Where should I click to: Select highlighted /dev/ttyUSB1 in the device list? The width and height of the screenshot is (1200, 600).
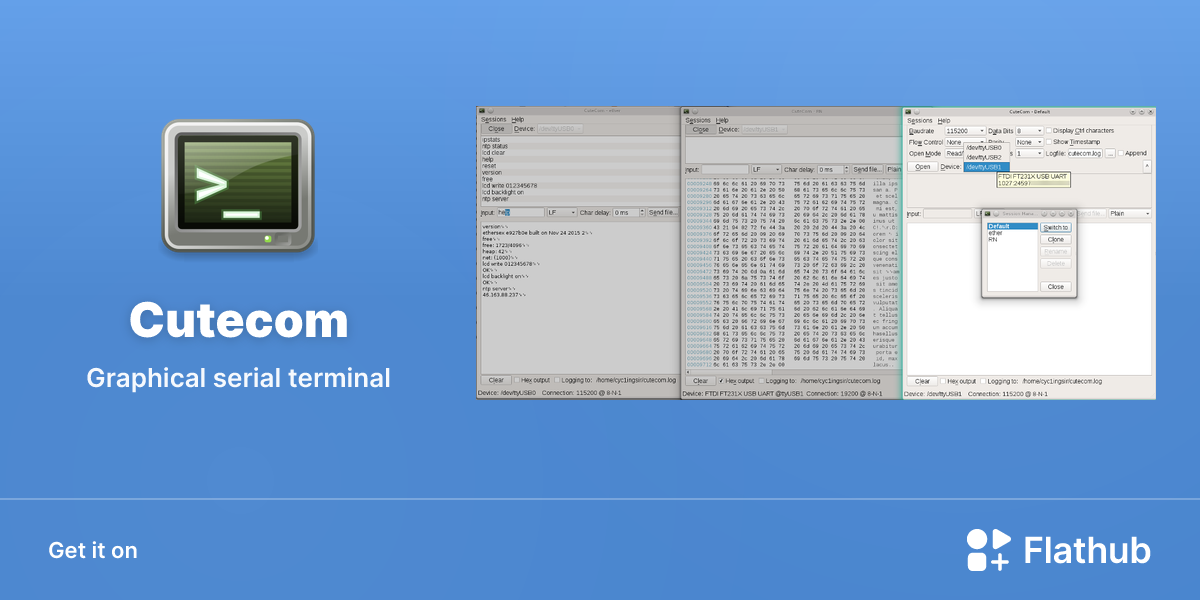[986, 167]
